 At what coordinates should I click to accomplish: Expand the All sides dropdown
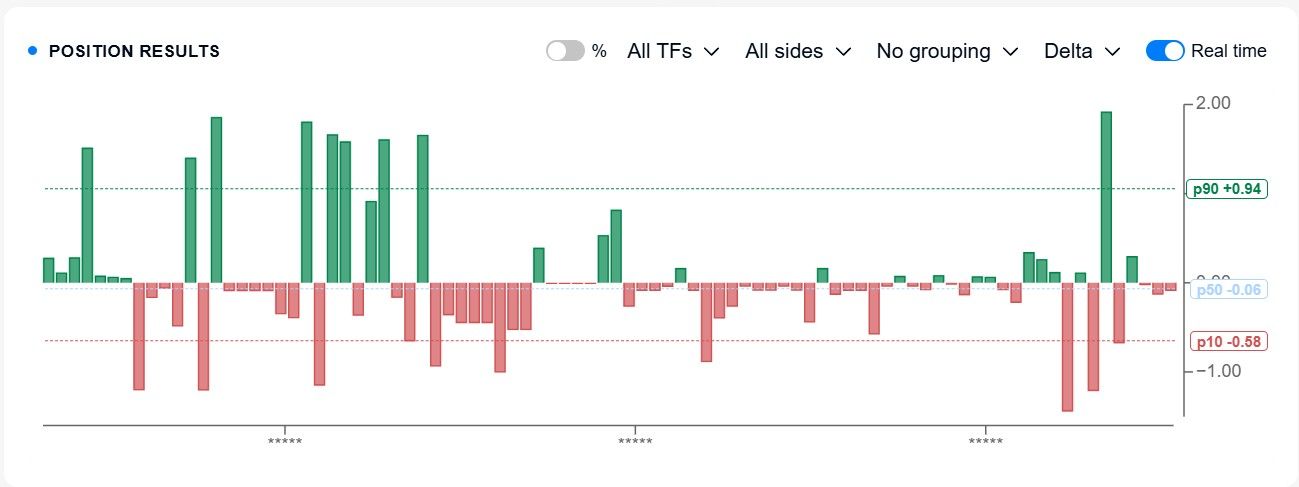(x=798, y=51)
